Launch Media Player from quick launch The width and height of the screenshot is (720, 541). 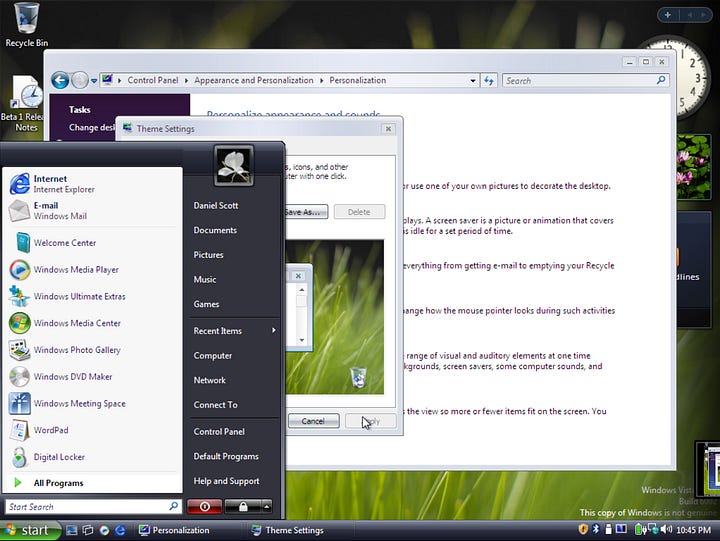(104, 530)
